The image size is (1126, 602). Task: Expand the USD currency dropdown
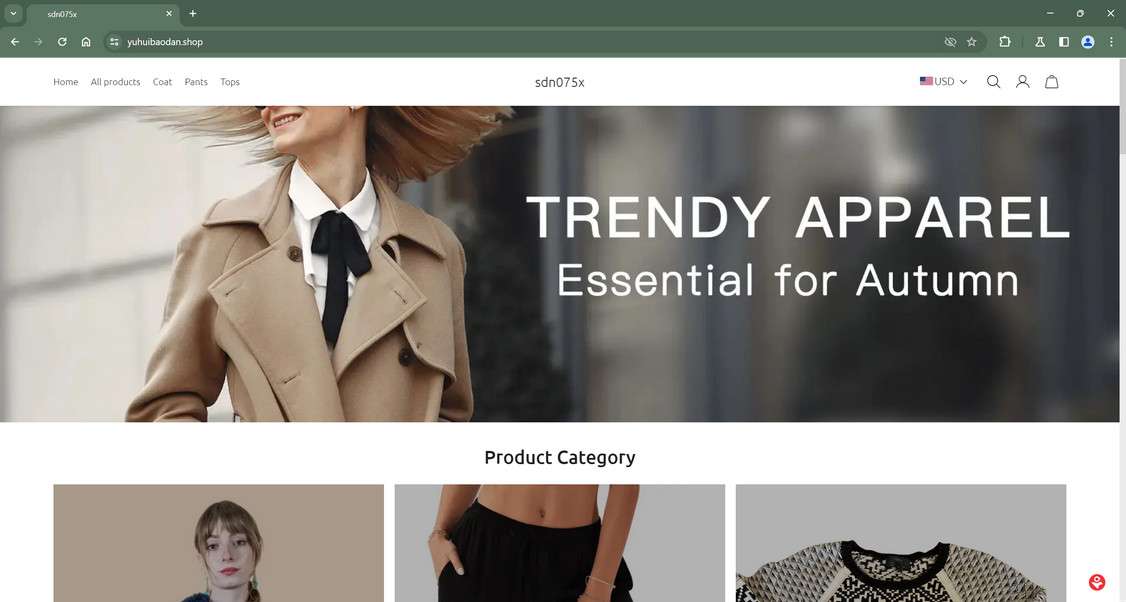tap(943, 82)
